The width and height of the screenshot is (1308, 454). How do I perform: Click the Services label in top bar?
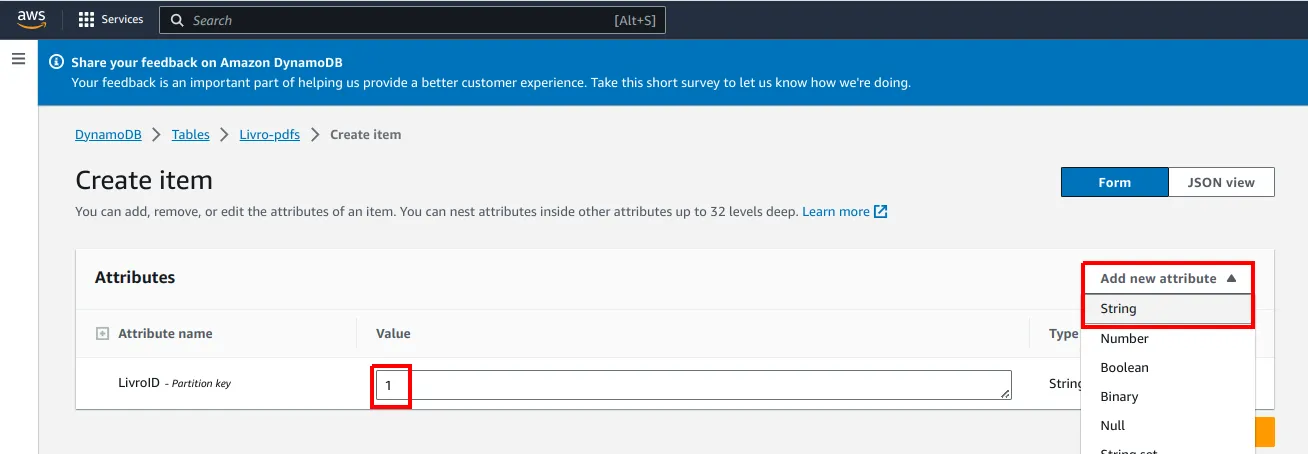[122, 20]
